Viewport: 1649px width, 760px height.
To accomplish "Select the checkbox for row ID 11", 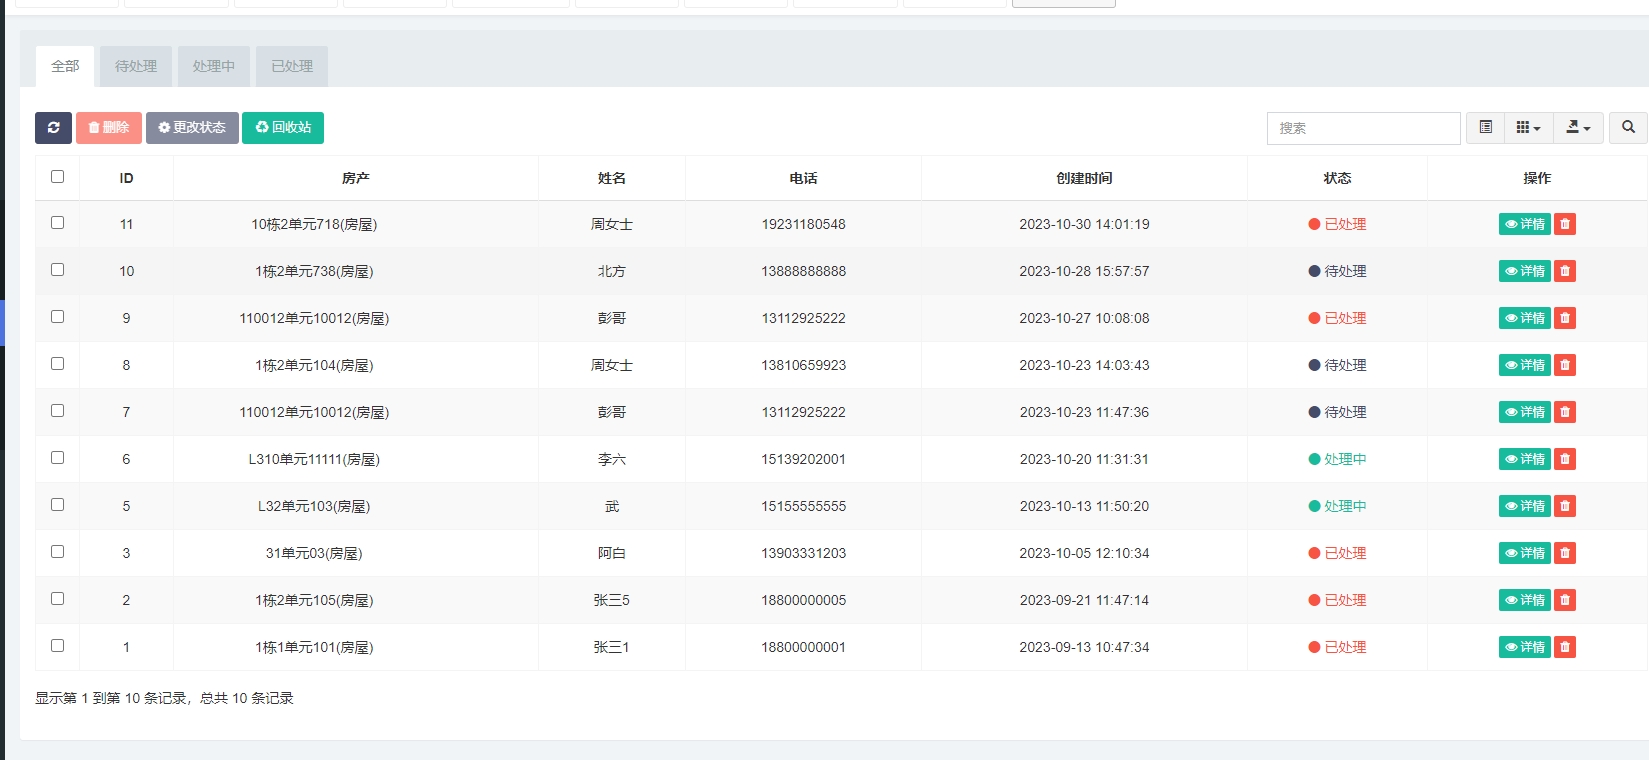I will (57, 223).
